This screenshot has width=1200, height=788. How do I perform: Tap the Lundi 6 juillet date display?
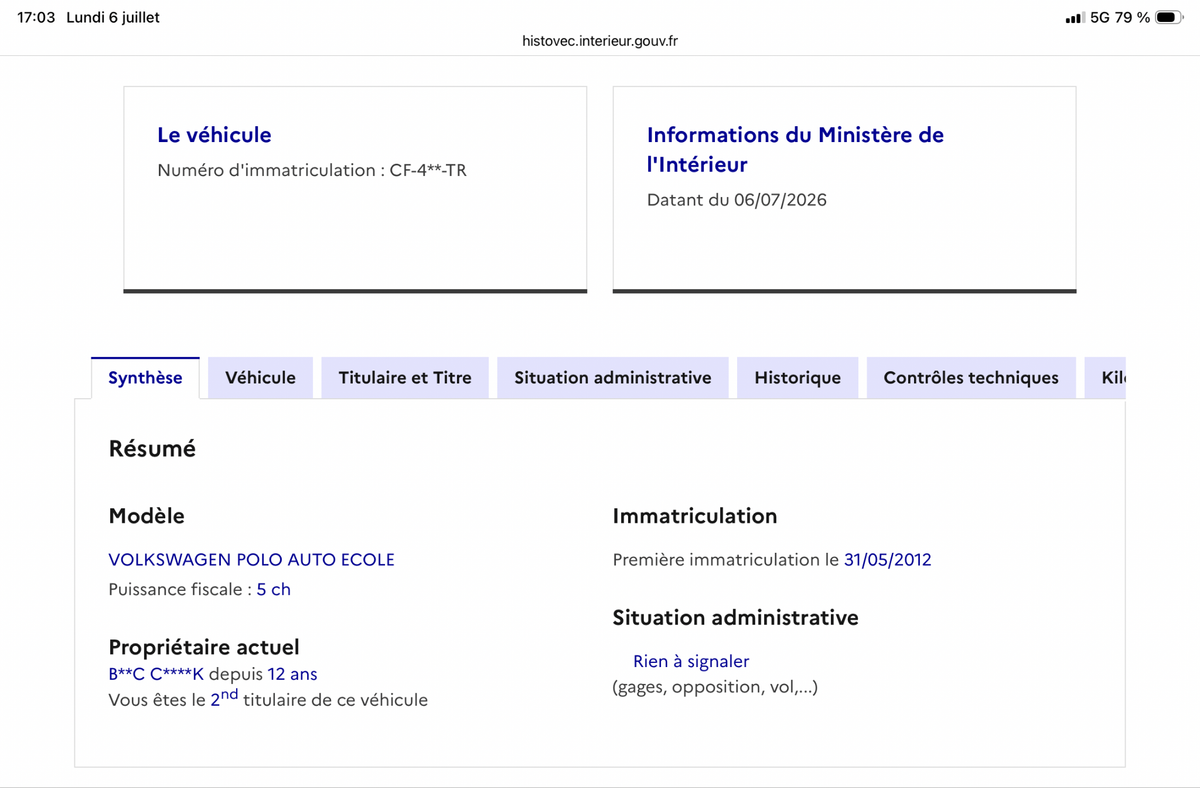coord(113,17)
